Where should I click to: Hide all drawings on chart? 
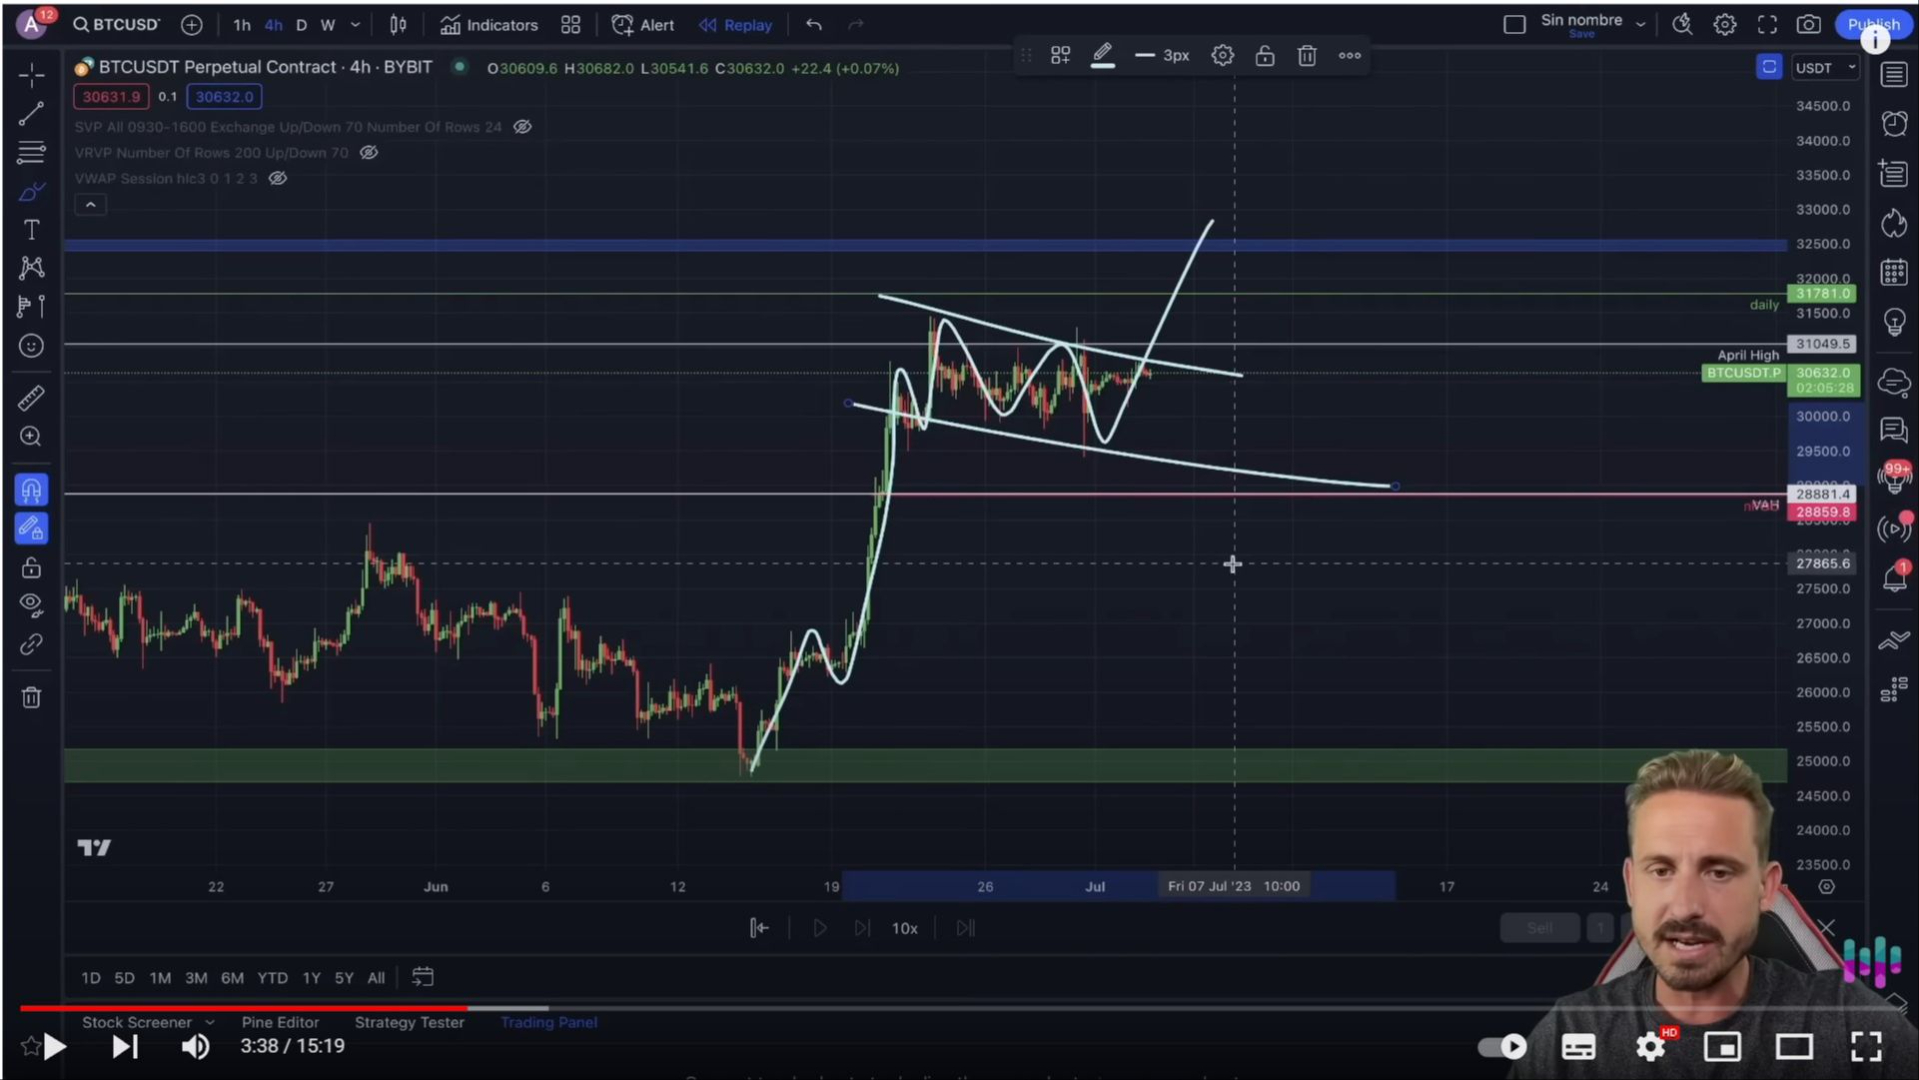click(x=31, y=605)
